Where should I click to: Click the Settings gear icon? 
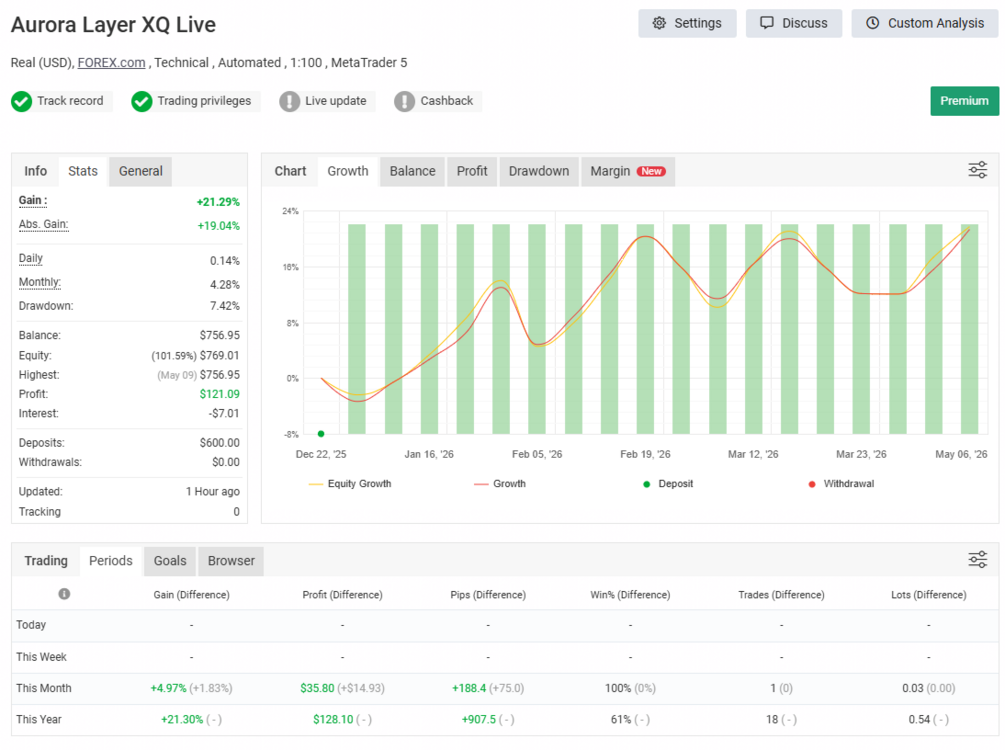click(659, 23)
